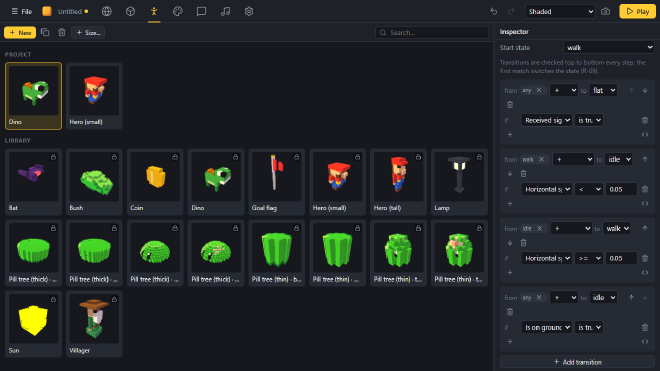Select the project Dino actor card
The width and height of the screenshot is (660, 371).
(33, 96)
